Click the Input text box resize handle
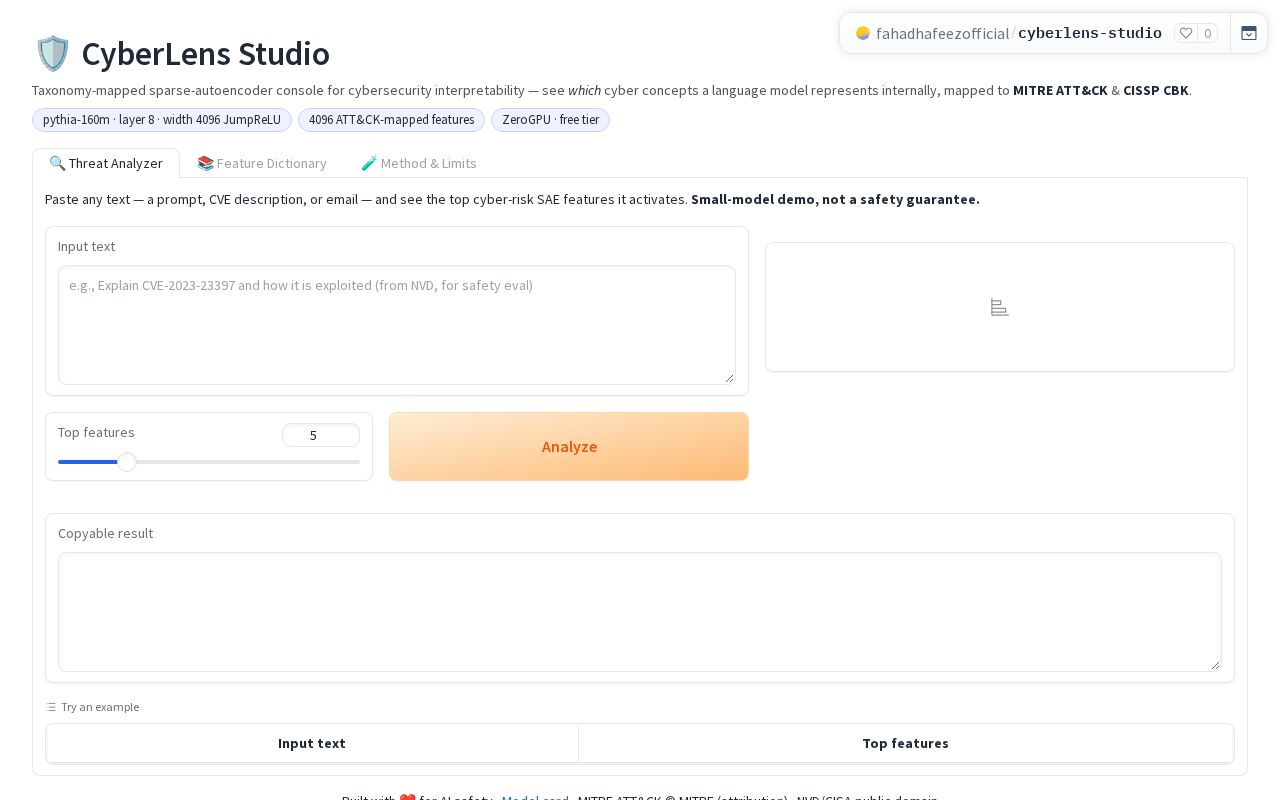The width and height of the screenshot is (1280, 800). [729, 378]
